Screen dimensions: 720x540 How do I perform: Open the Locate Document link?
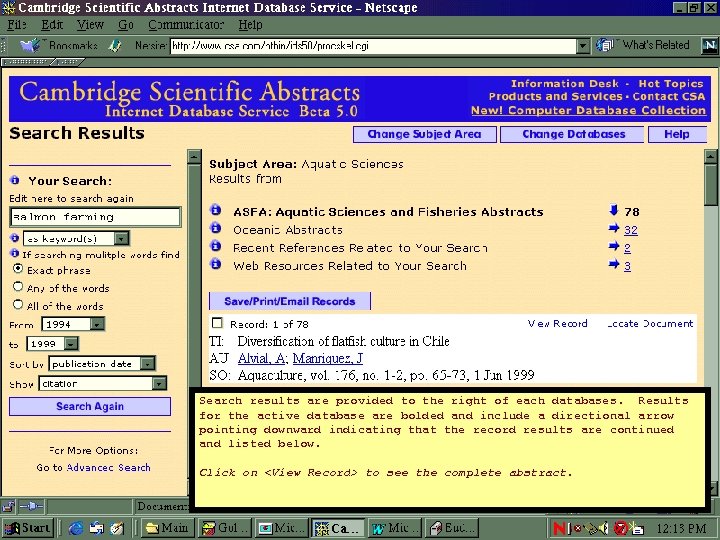coord(650,323)
